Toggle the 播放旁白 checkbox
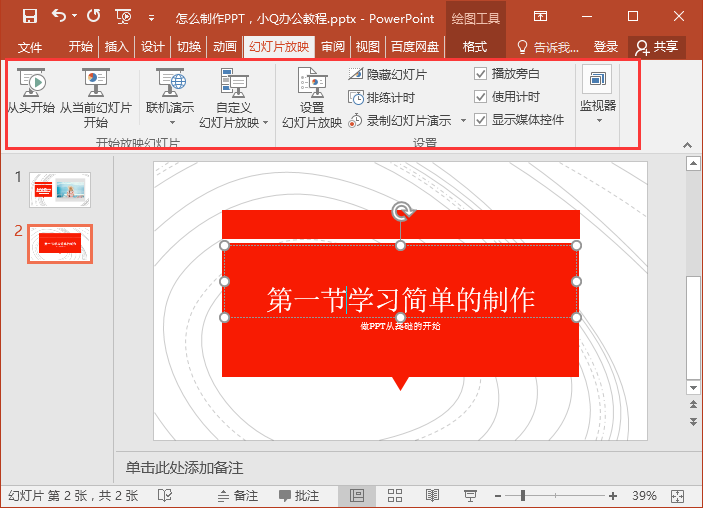 [x=480, y=74]
